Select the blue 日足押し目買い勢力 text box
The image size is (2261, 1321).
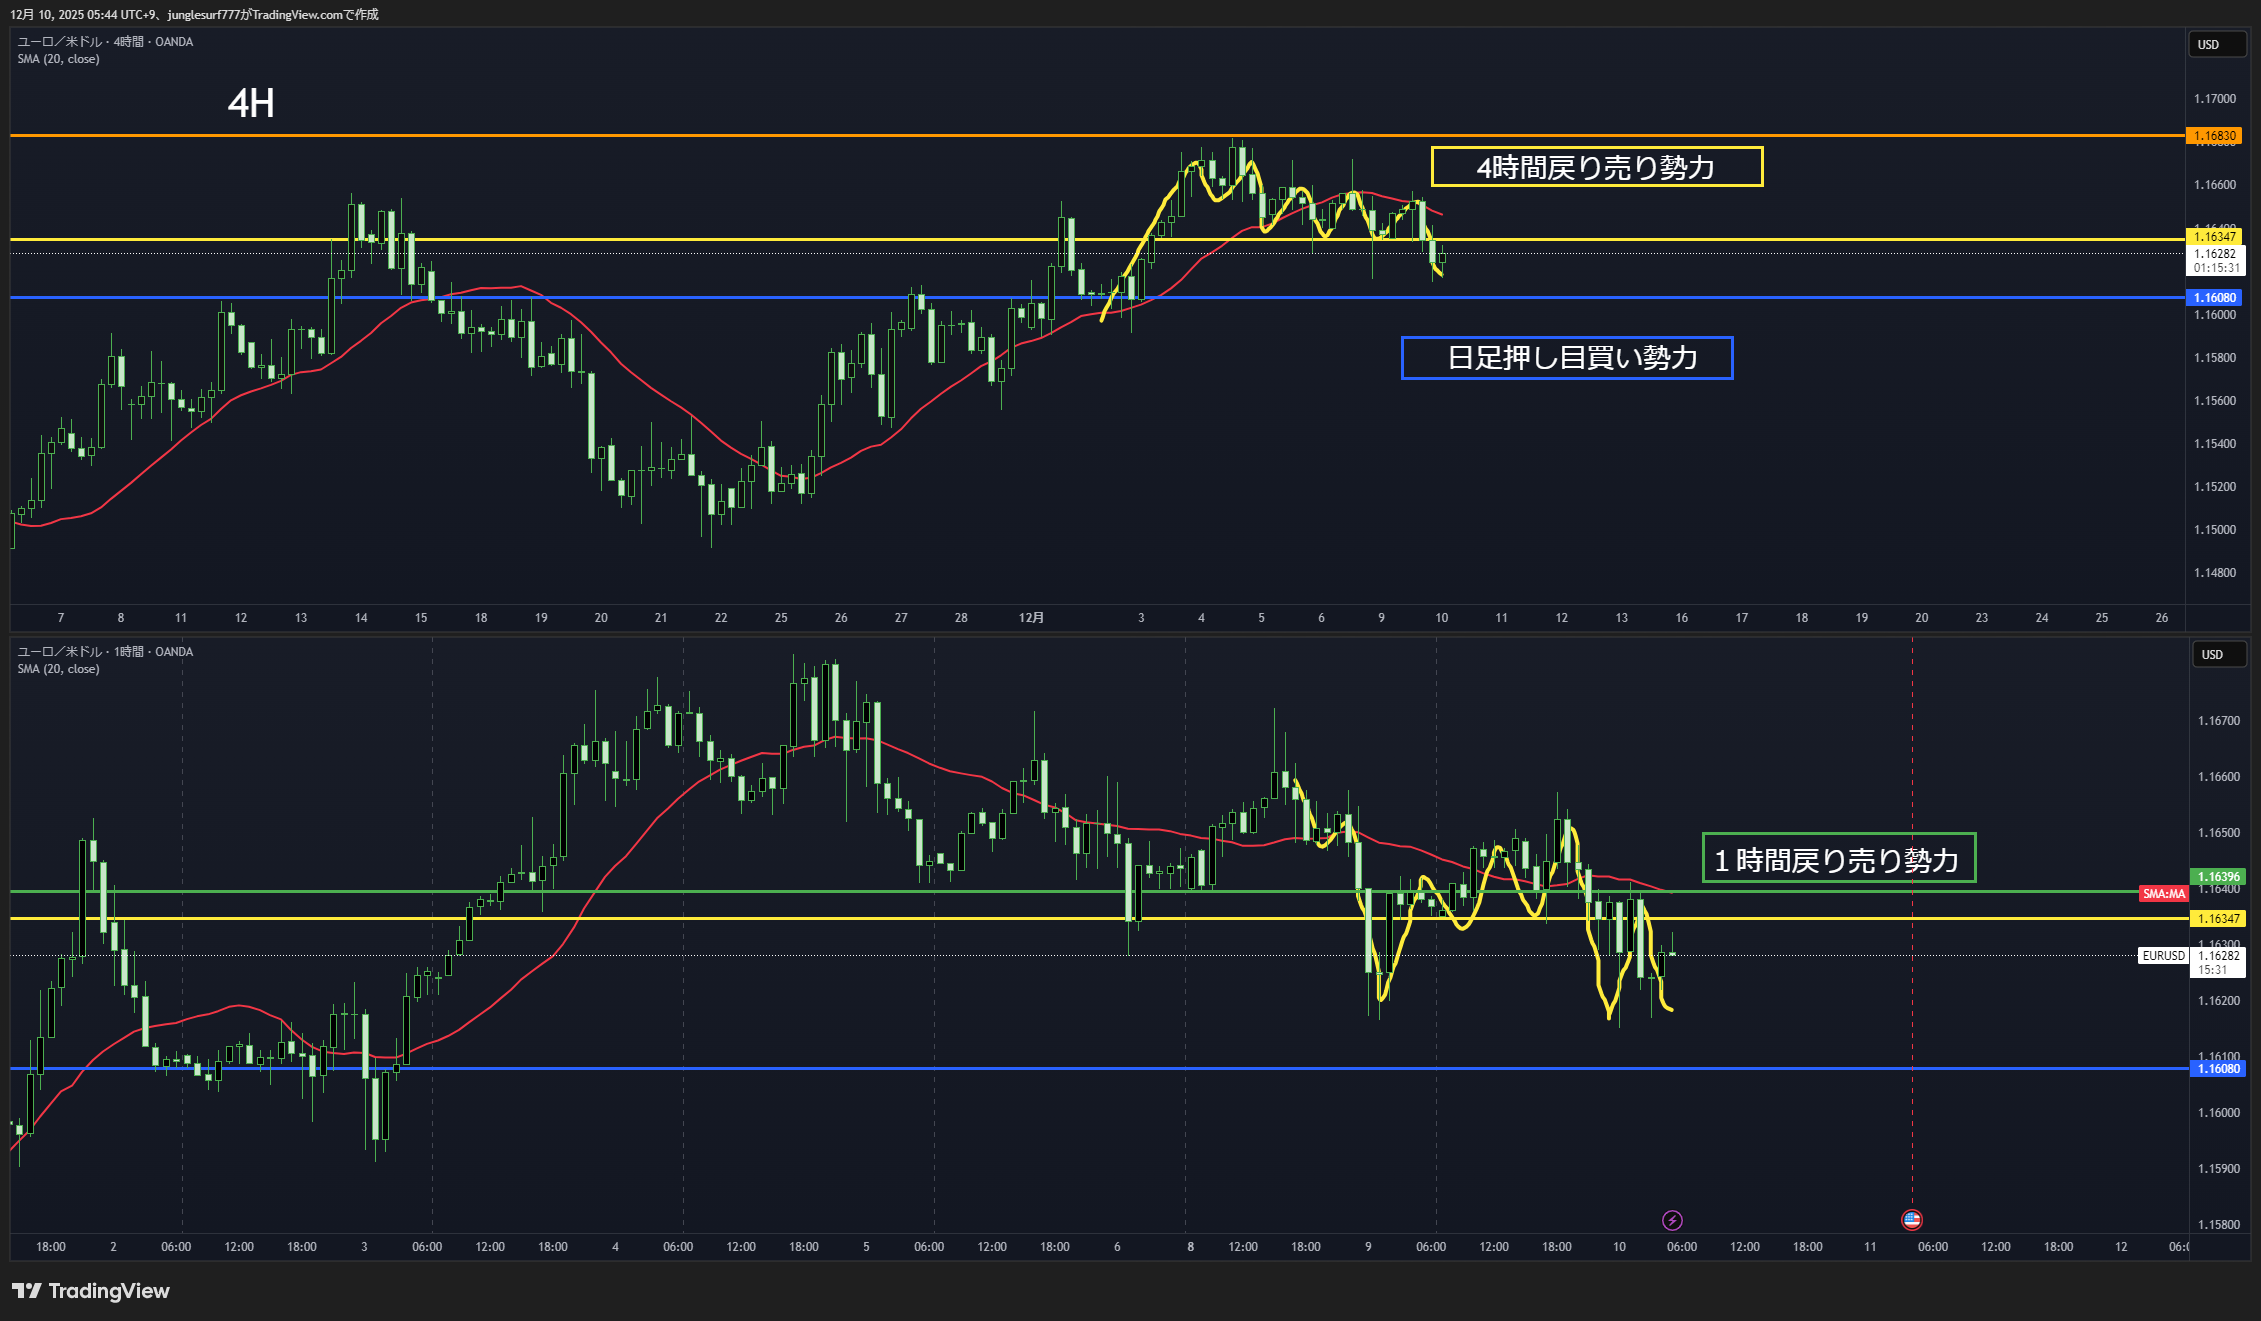pos(1566,358)
